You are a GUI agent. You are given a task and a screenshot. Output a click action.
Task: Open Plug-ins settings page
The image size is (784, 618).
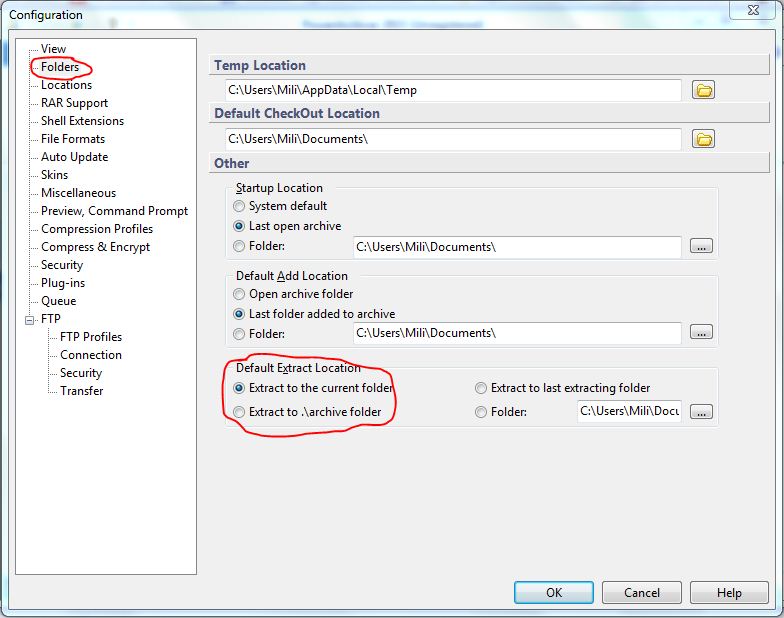click(x=63, y=283)
